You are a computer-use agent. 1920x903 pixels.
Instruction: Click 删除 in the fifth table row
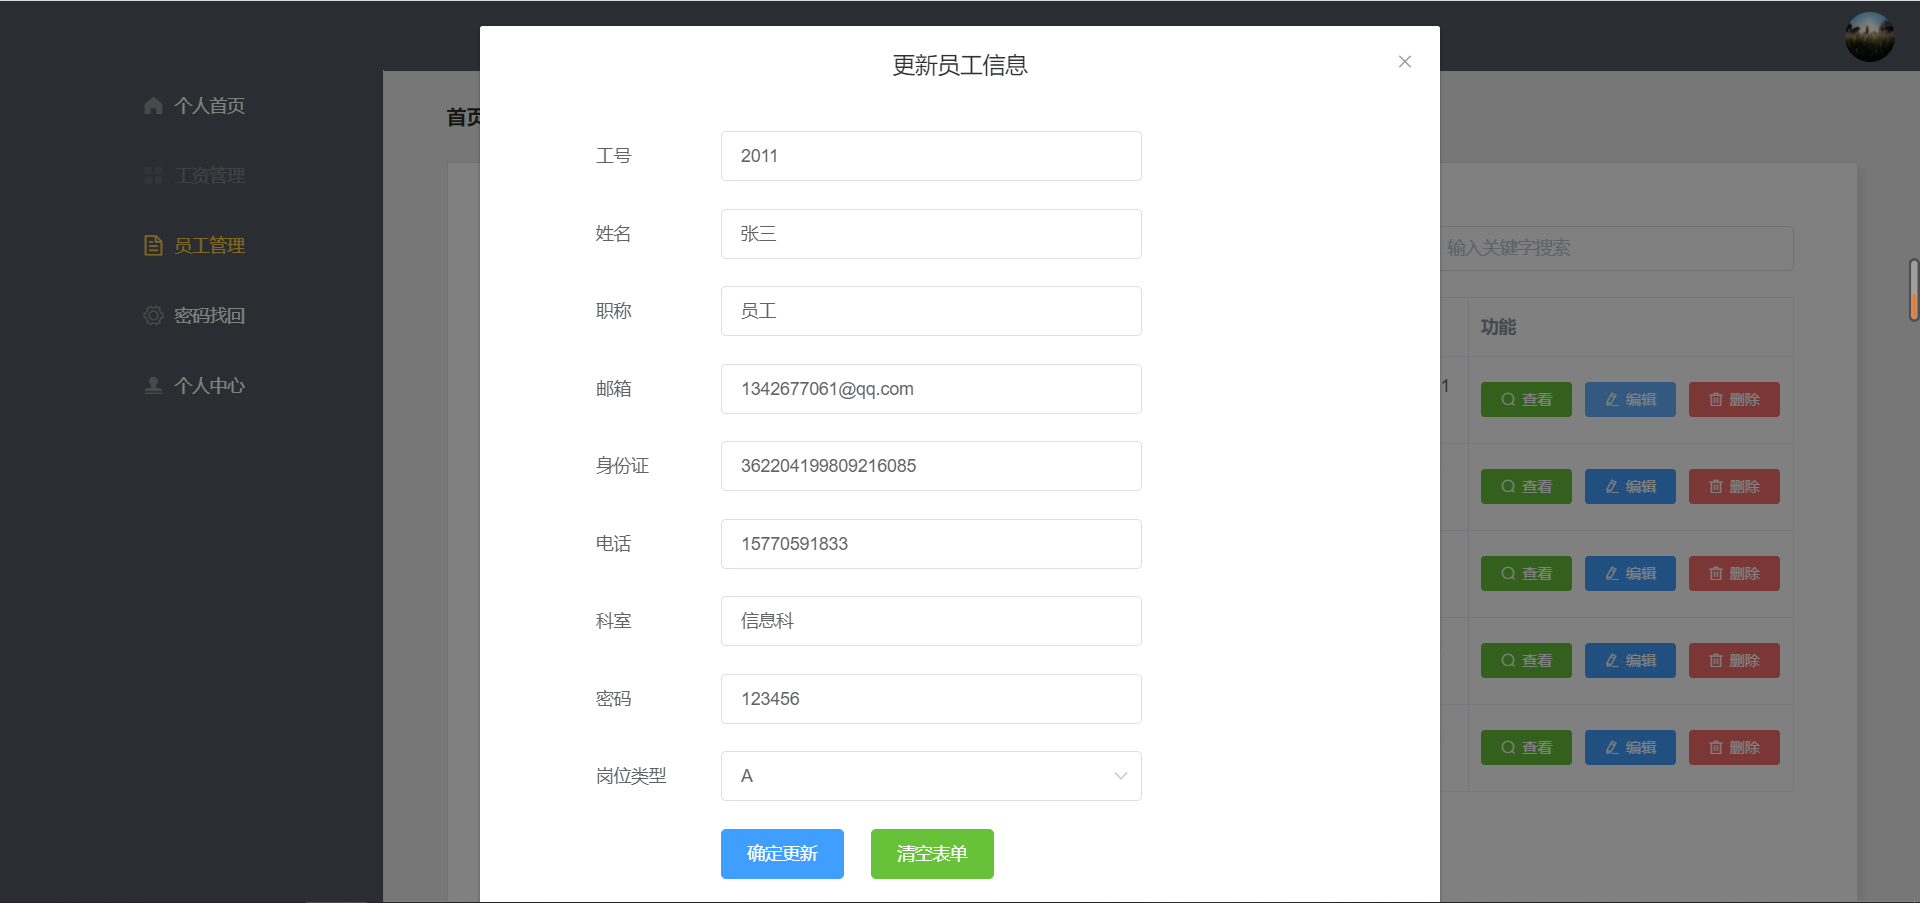click(x=1734, y=748)
